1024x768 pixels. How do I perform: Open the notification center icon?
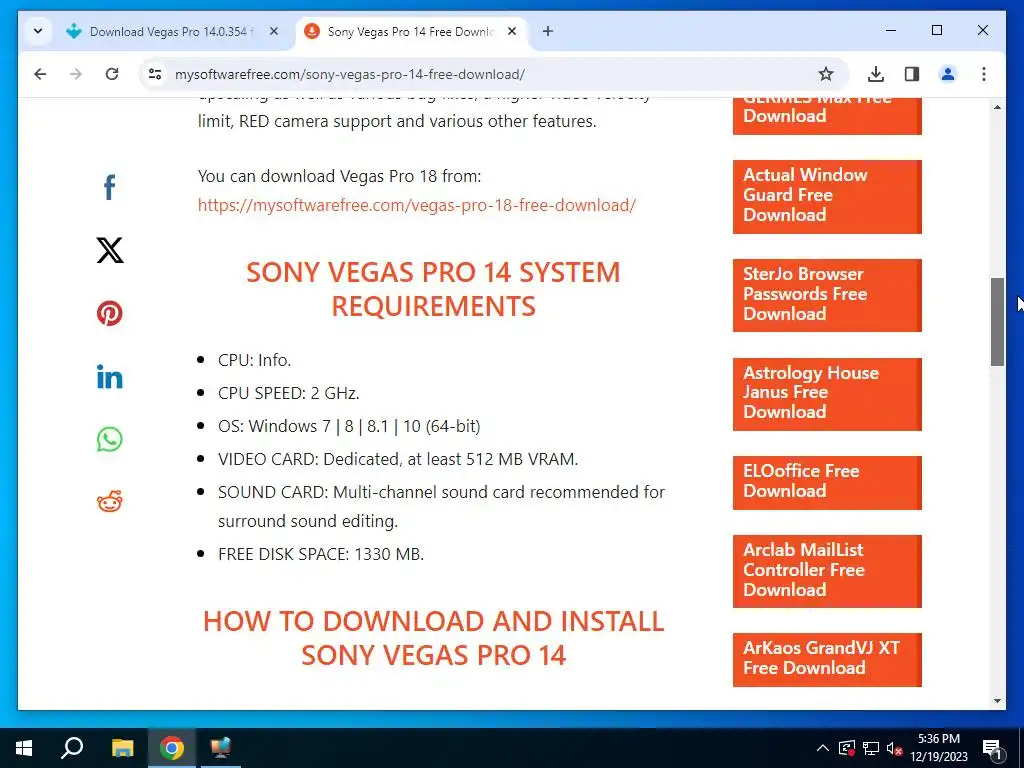point(992,748)
